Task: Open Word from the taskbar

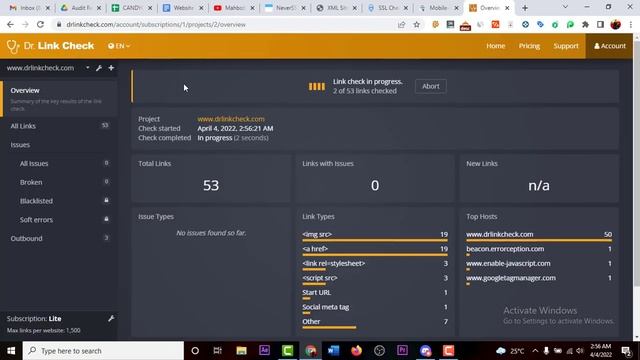Action: pyautogui.click(x=333, y=351)
